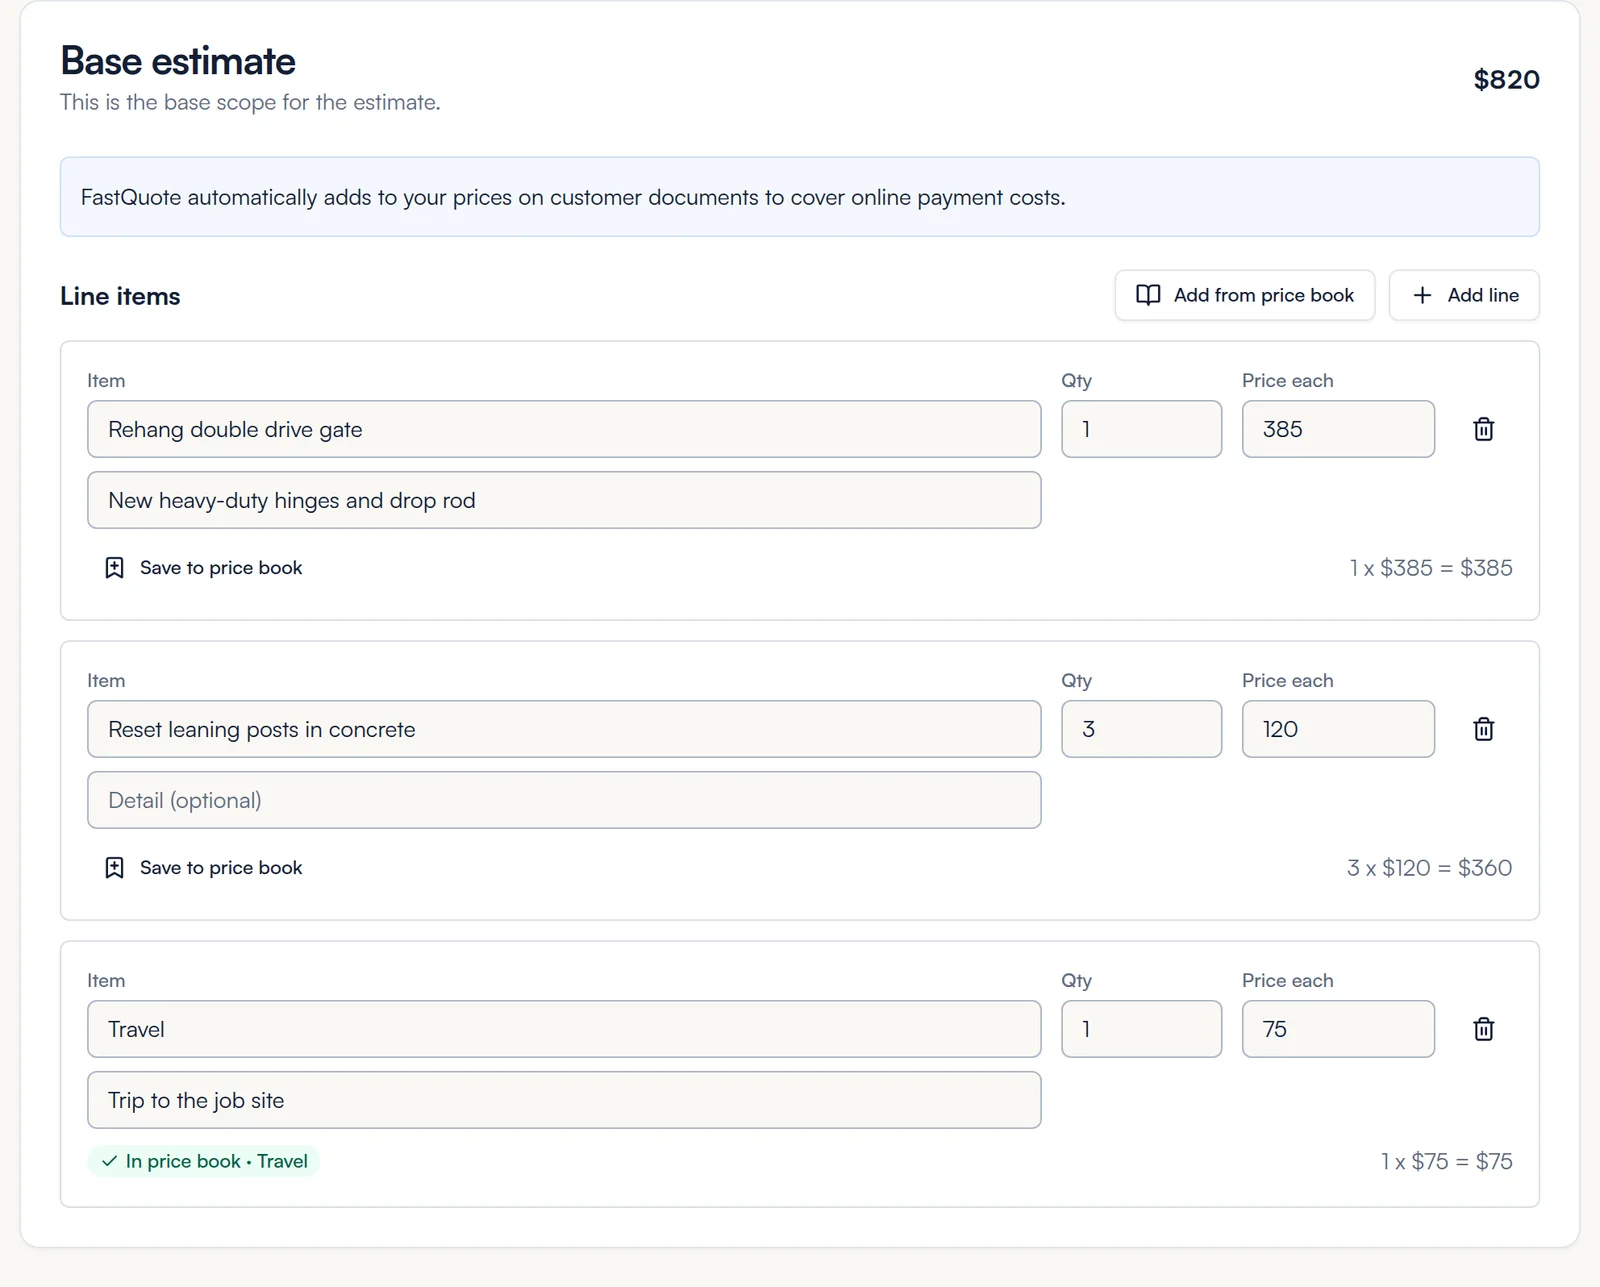Viewport: 1600px width, 1287px height.
Task: Delete the Rehang double drive gate line
Action: point(1484,429)
